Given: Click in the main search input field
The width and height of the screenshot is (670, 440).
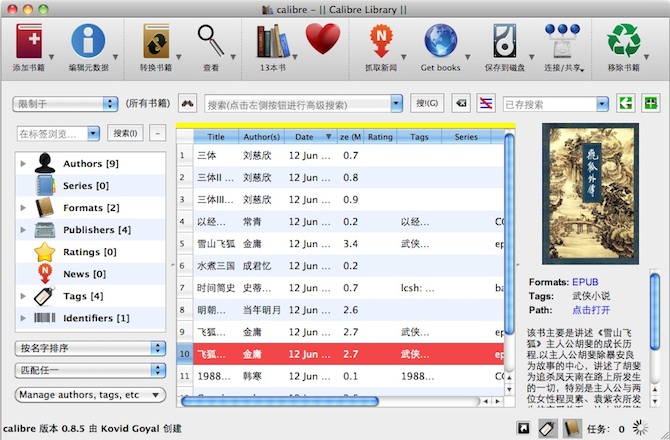Looking at the screenshot, I should click(x=298, y=104).
